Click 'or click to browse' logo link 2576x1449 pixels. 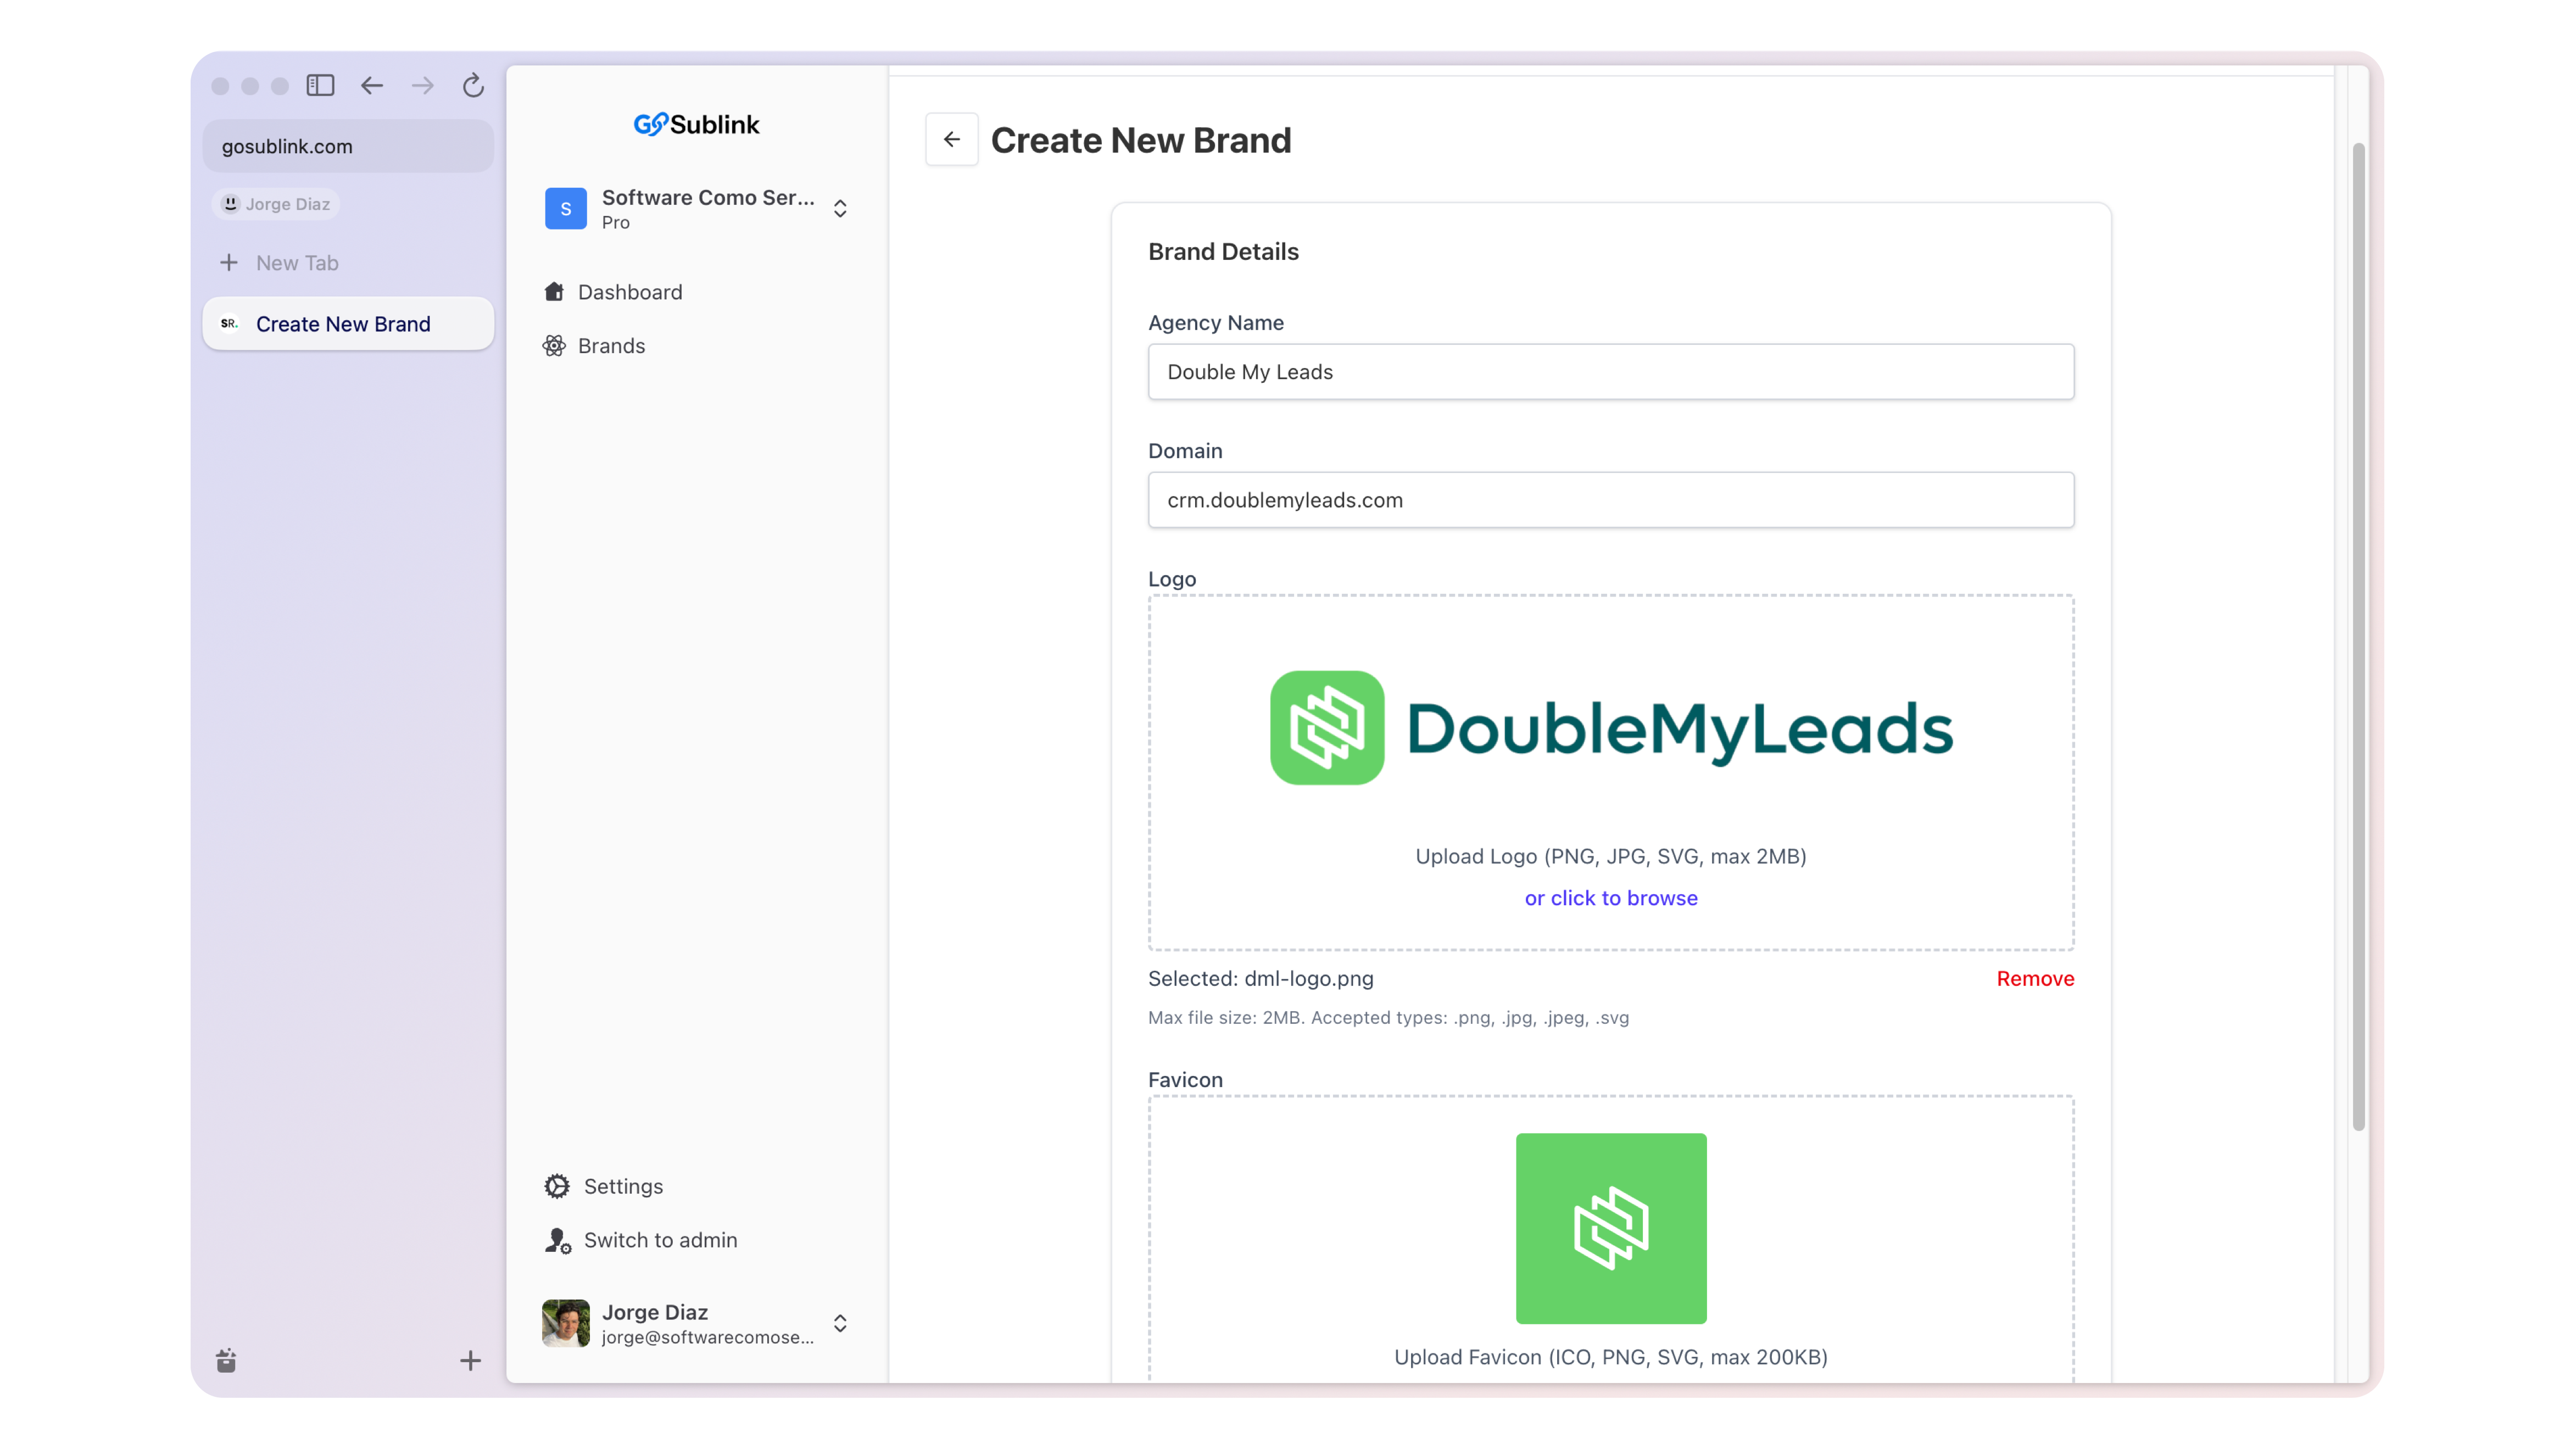pyautogui.click(x=1611, y=898)
